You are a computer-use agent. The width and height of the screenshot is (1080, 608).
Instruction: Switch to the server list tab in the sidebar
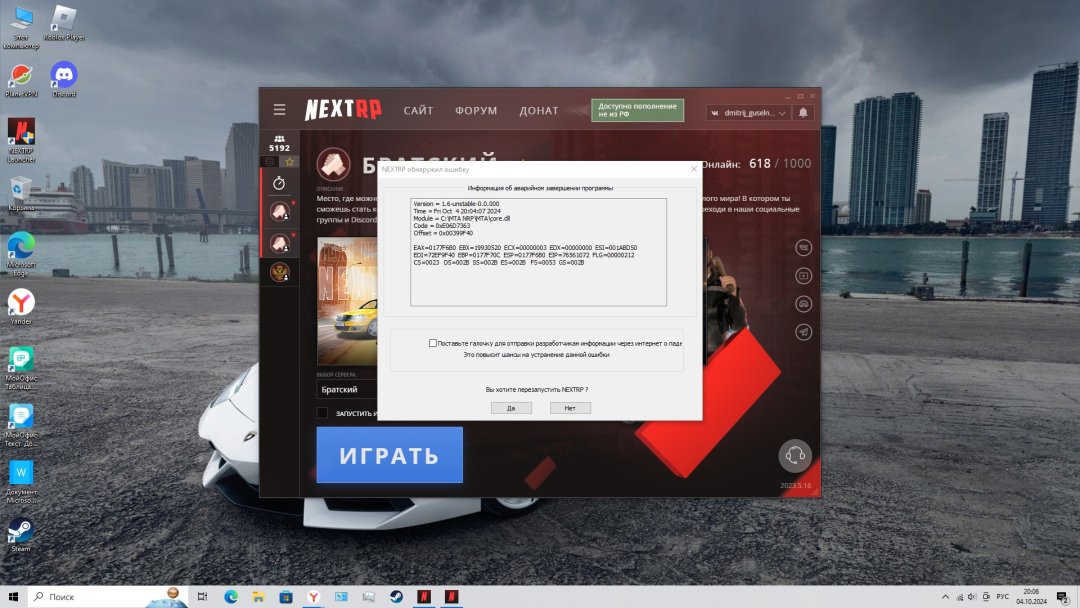click(x=270, y=162)
